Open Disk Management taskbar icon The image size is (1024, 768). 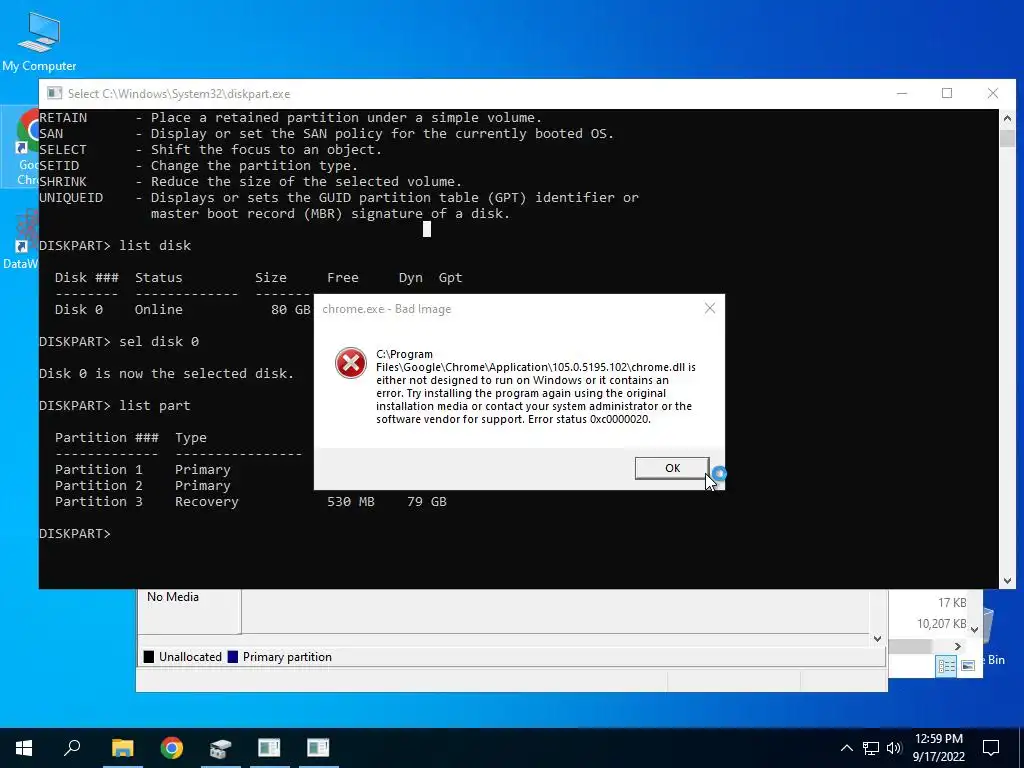point(220,748)
